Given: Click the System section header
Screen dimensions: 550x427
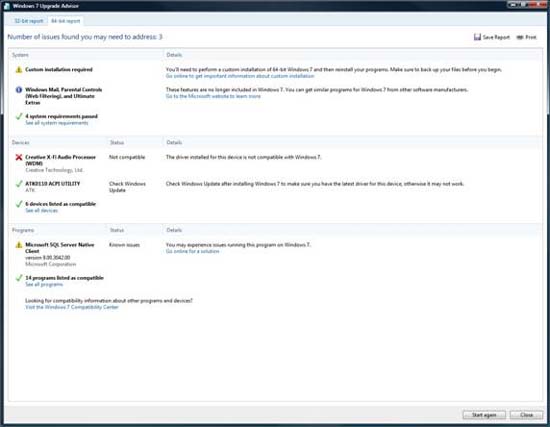Looking at the screenshot, I should click(x=20, y=55).
